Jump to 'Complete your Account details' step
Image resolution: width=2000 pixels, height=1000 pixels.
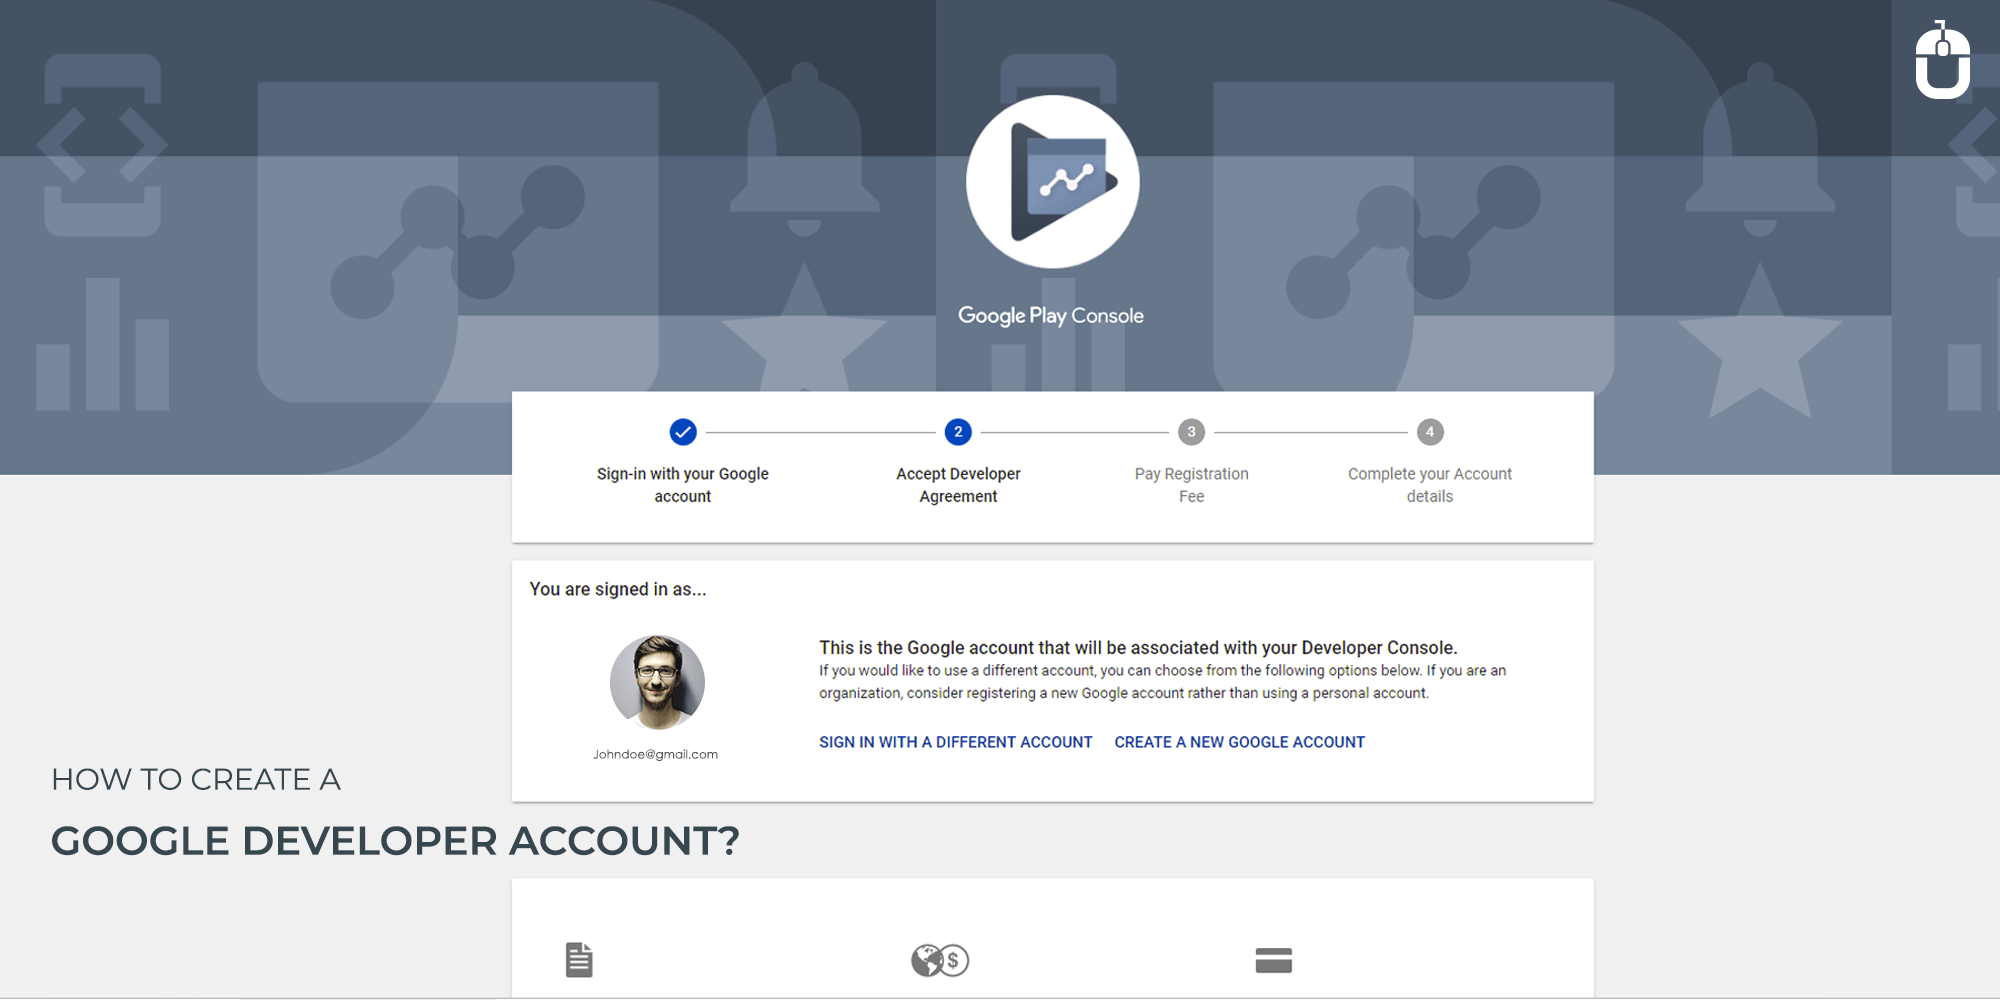click(1430, 485)
